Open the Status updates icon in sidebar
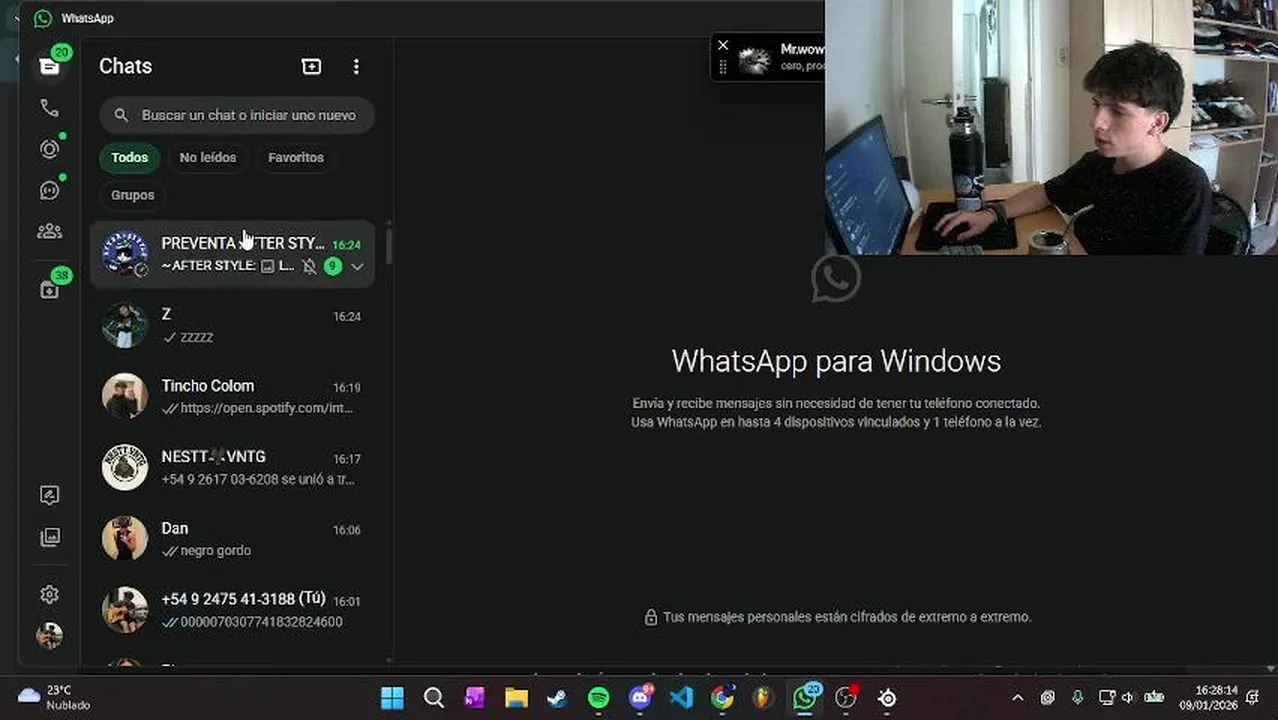The image size is (1278, 720). pos(49,149)
